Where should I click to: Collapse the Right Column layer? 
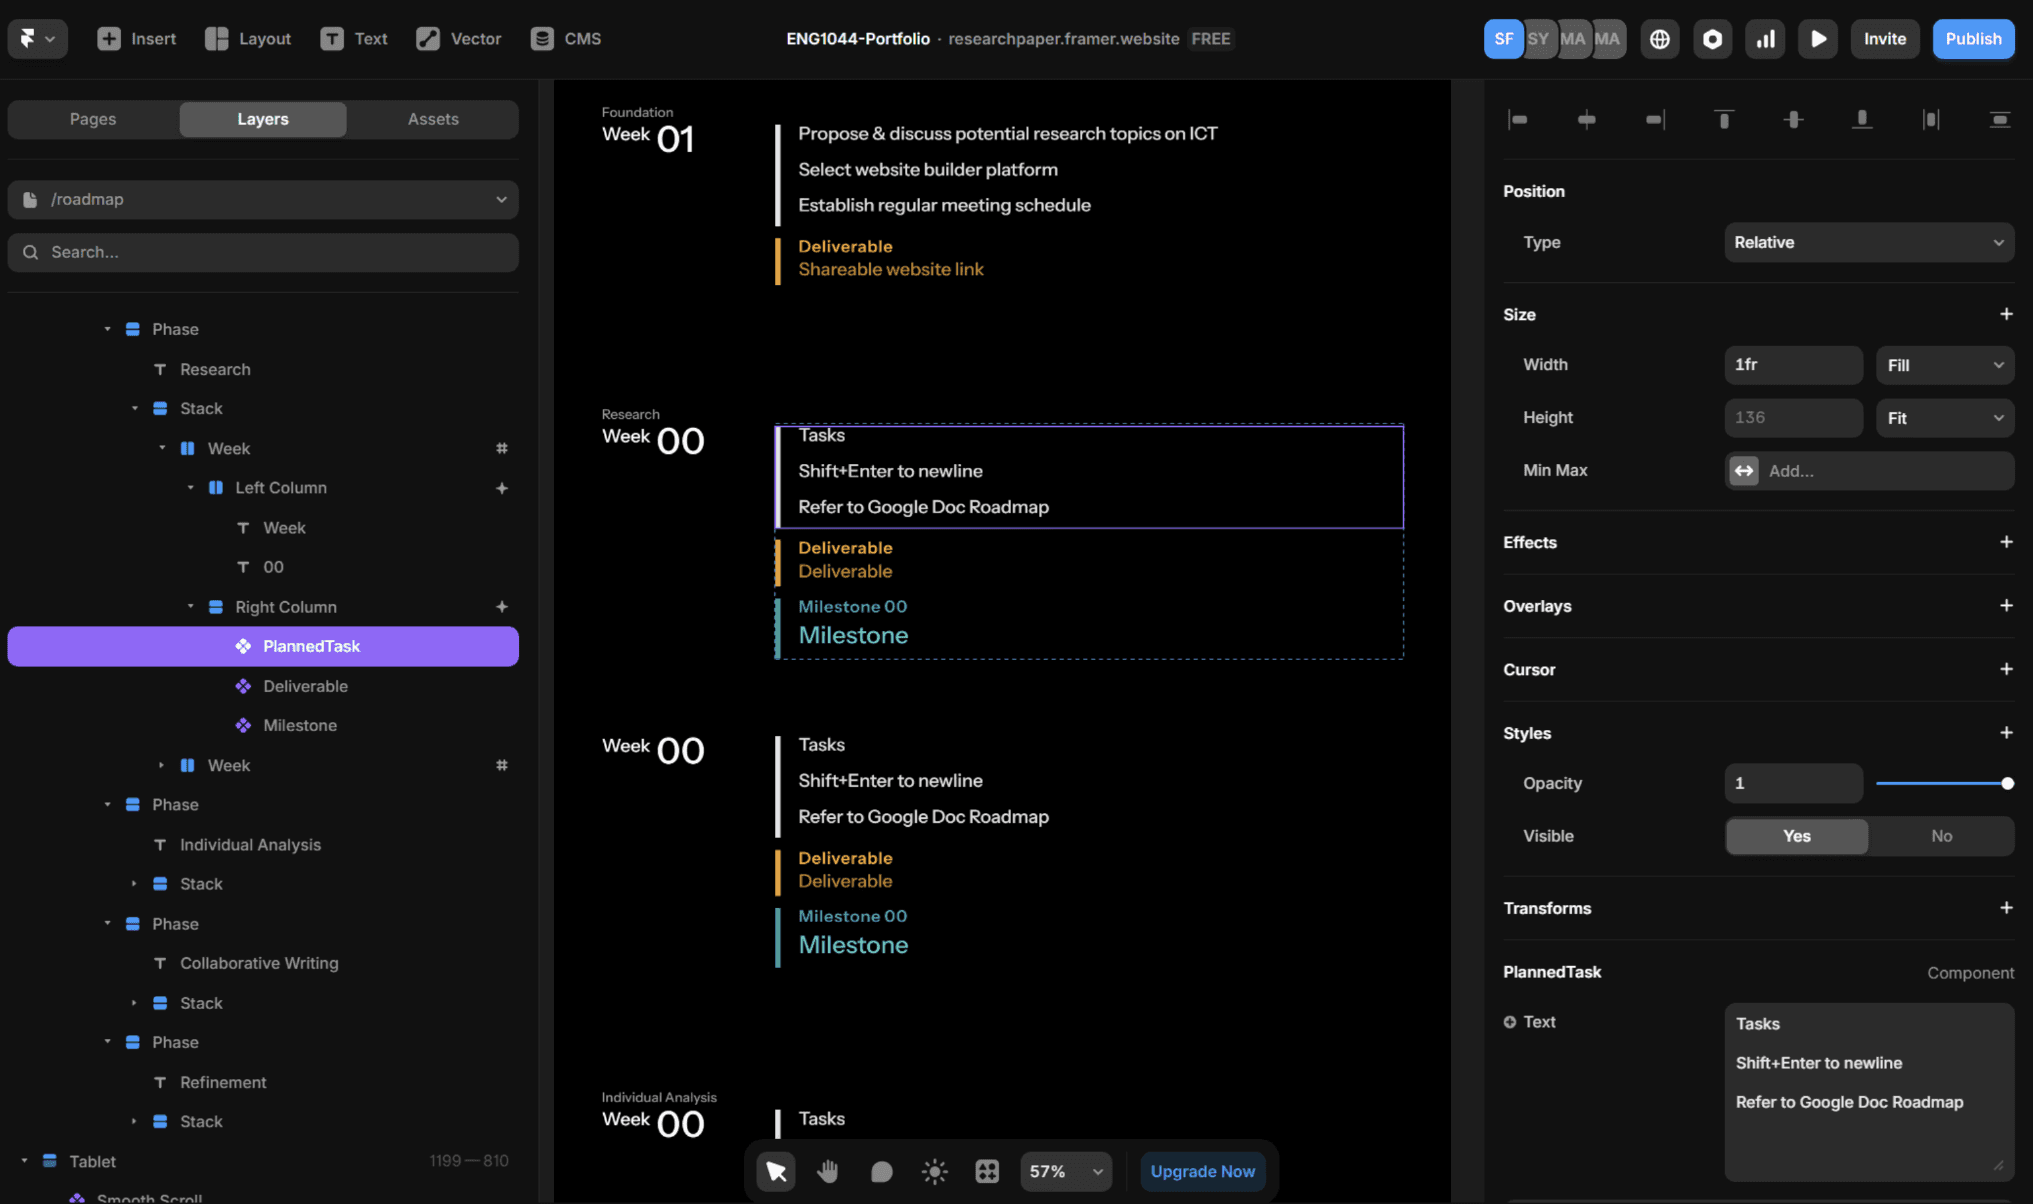coord(191,607)
